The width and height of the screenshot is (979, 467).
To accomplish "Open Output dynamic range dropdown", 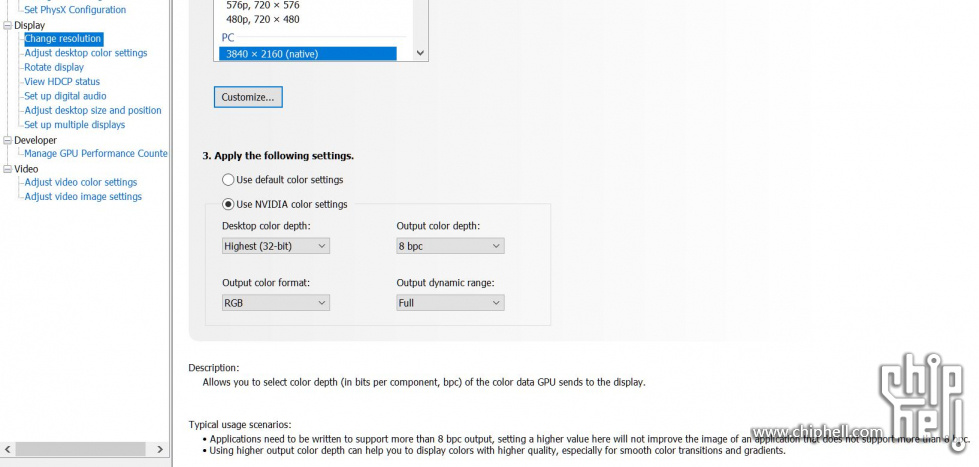I will pyautogui.click(x=450, y=303).
